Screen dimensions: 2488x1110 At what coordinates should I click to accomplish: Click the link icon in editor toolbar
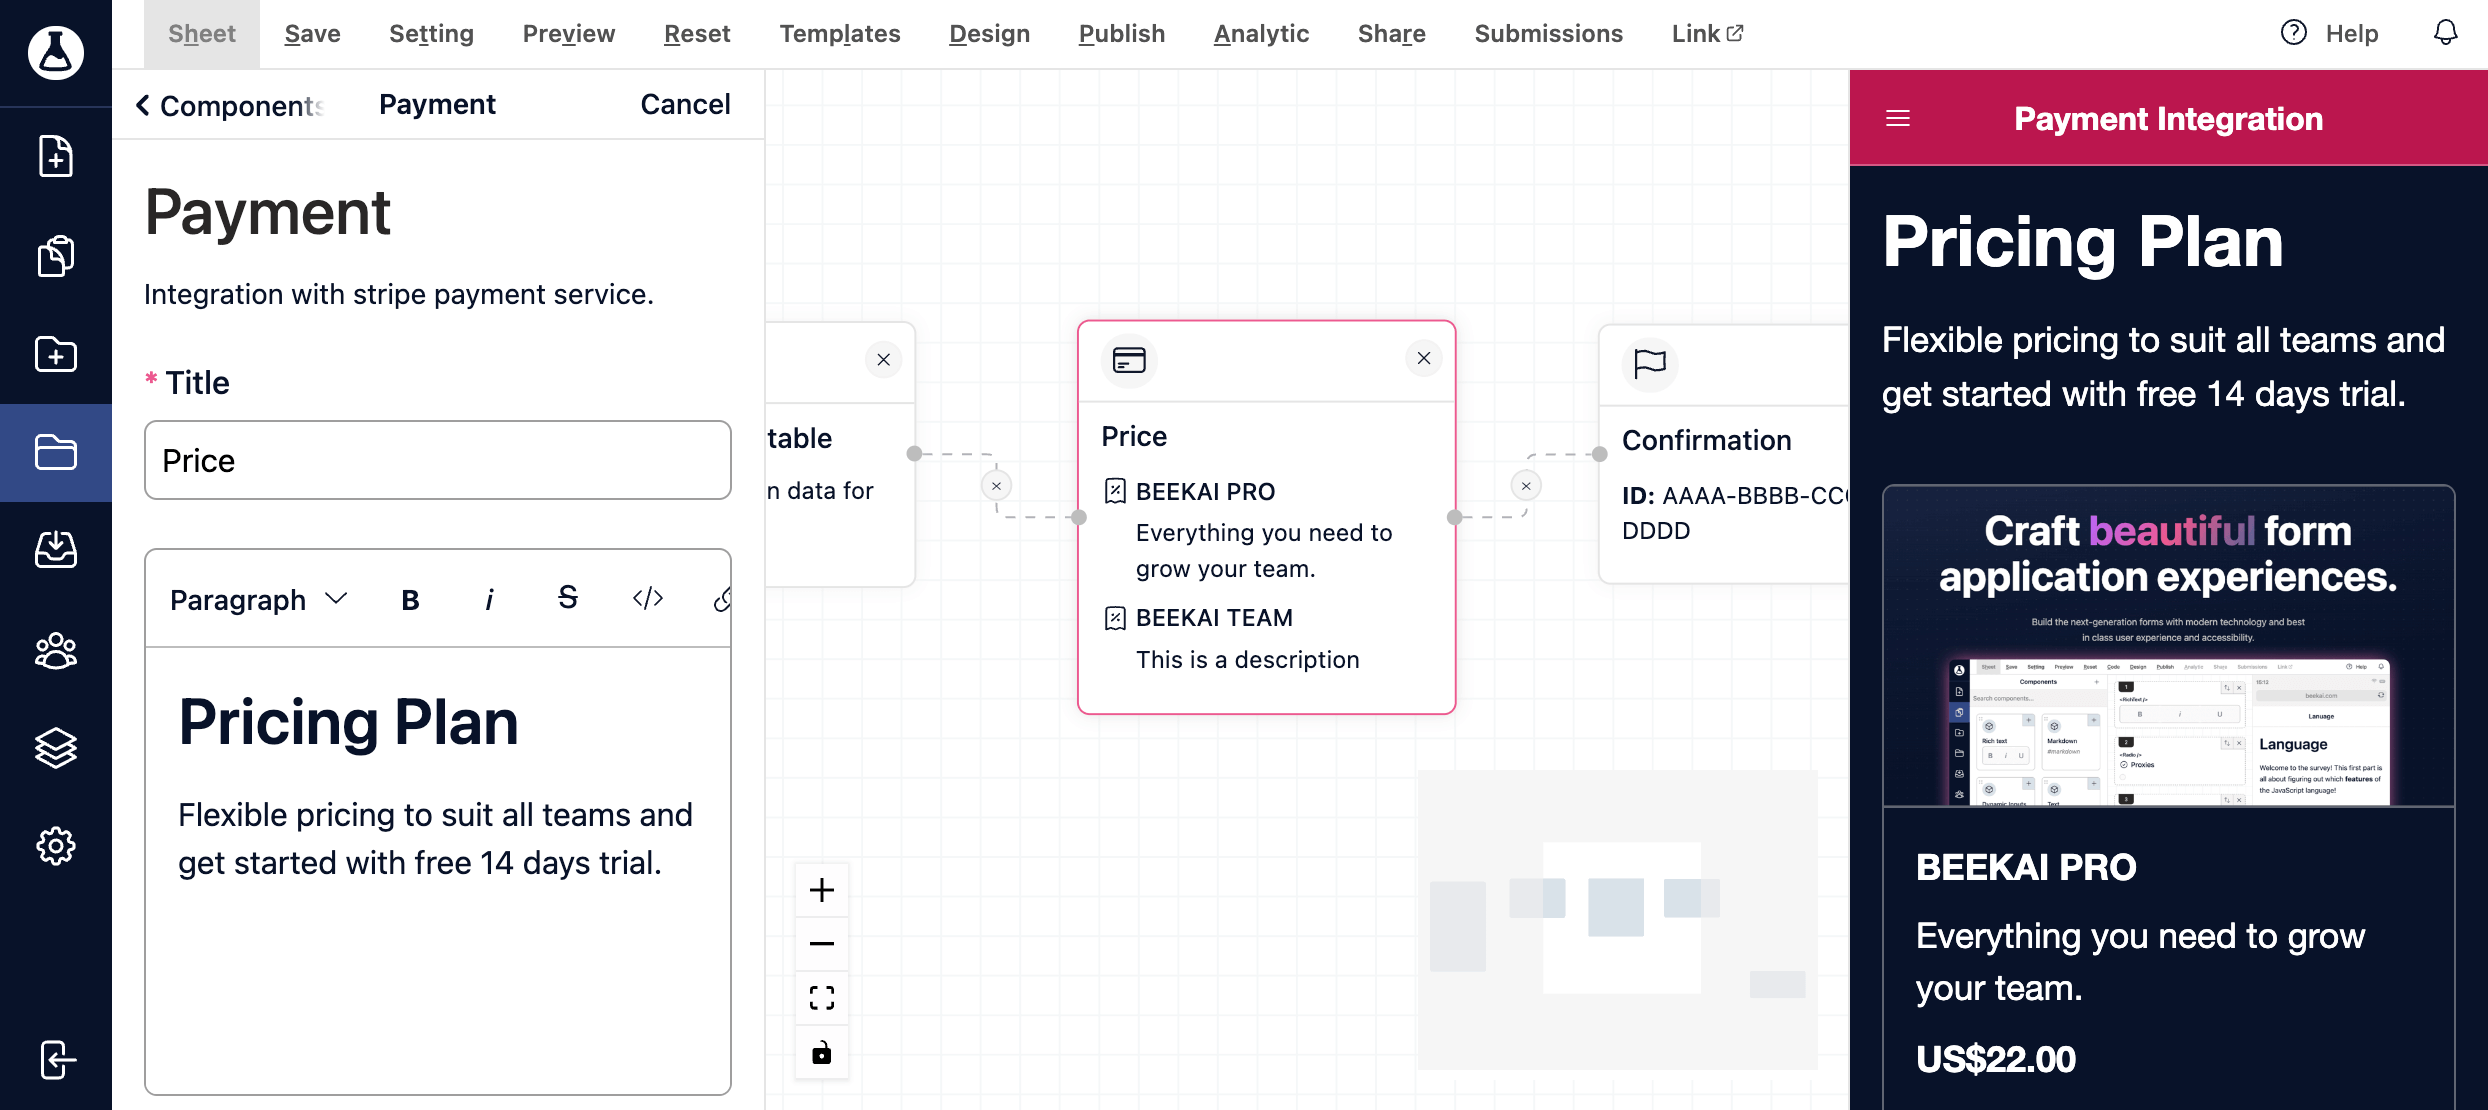tap(722, 599)
